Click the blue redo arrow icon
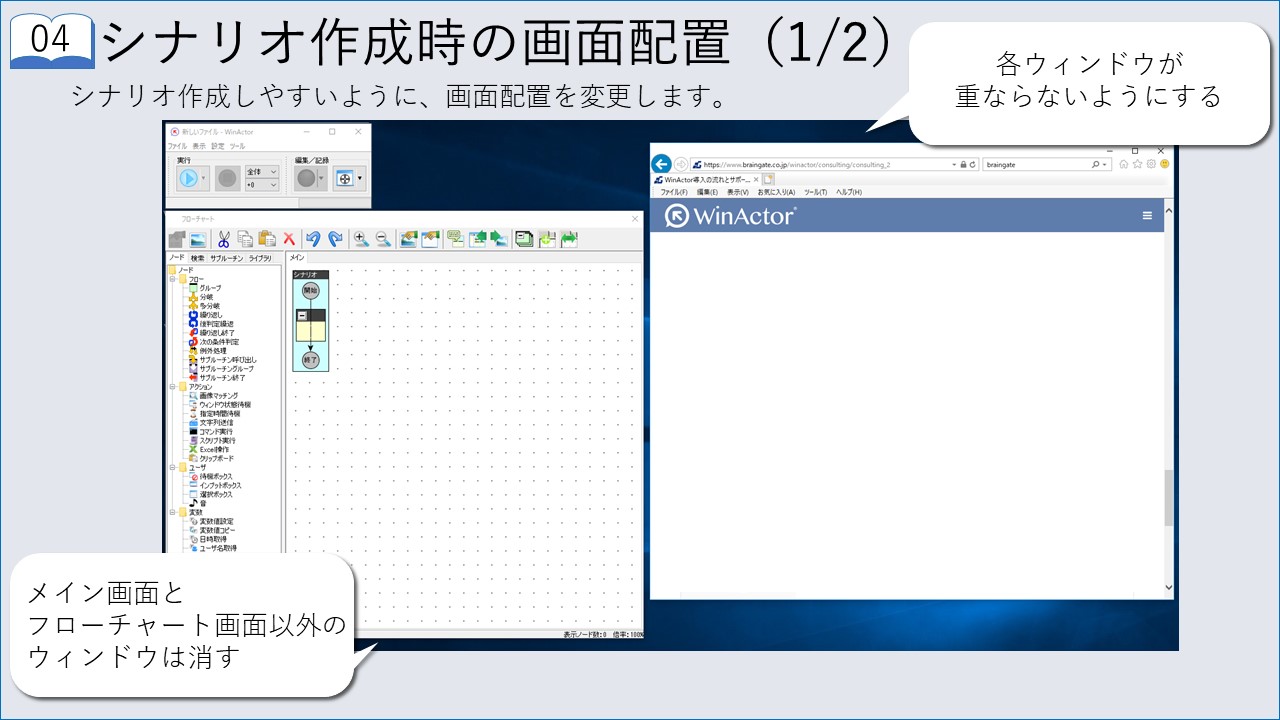The width and height of the screenshot is (1280, 720). (335, 239)
